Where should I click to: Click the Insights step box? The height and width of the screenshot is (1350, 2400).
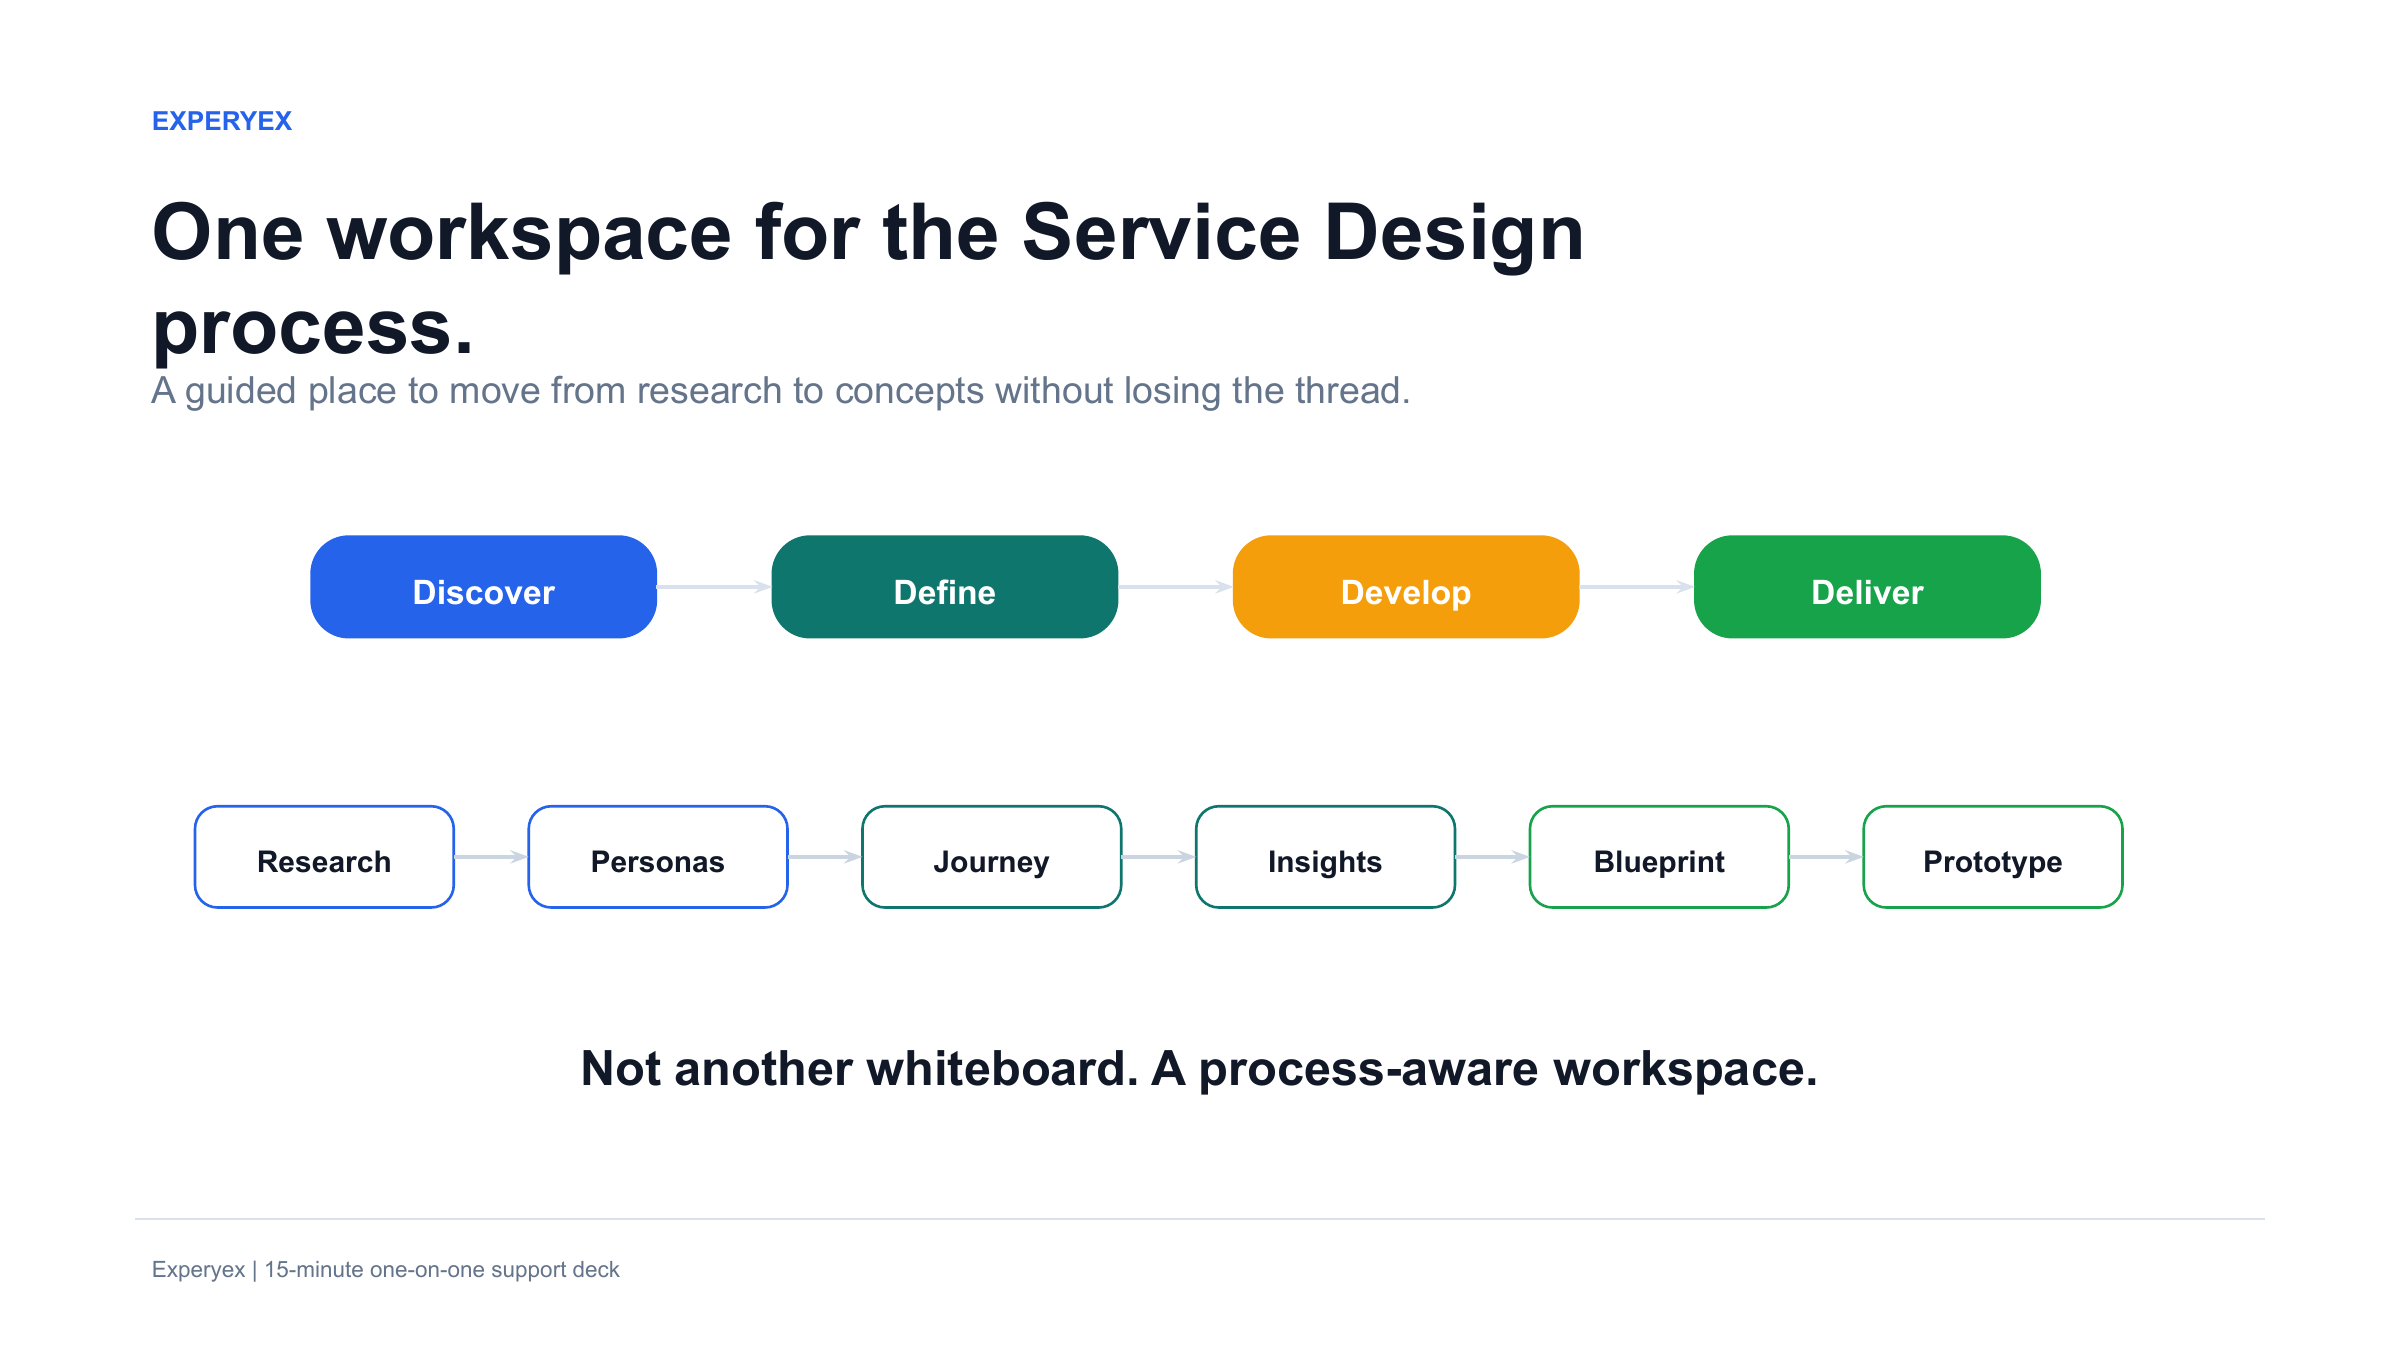tap(1325, 857)
